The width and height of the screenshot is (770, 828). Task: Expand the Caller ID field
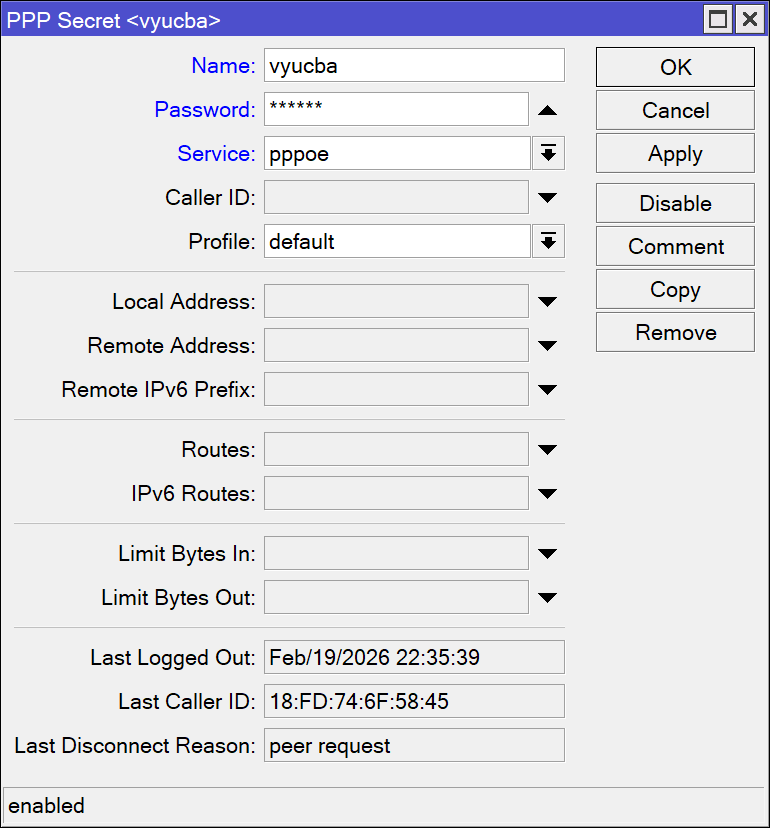pyautogui.click(x=547, y=198)
